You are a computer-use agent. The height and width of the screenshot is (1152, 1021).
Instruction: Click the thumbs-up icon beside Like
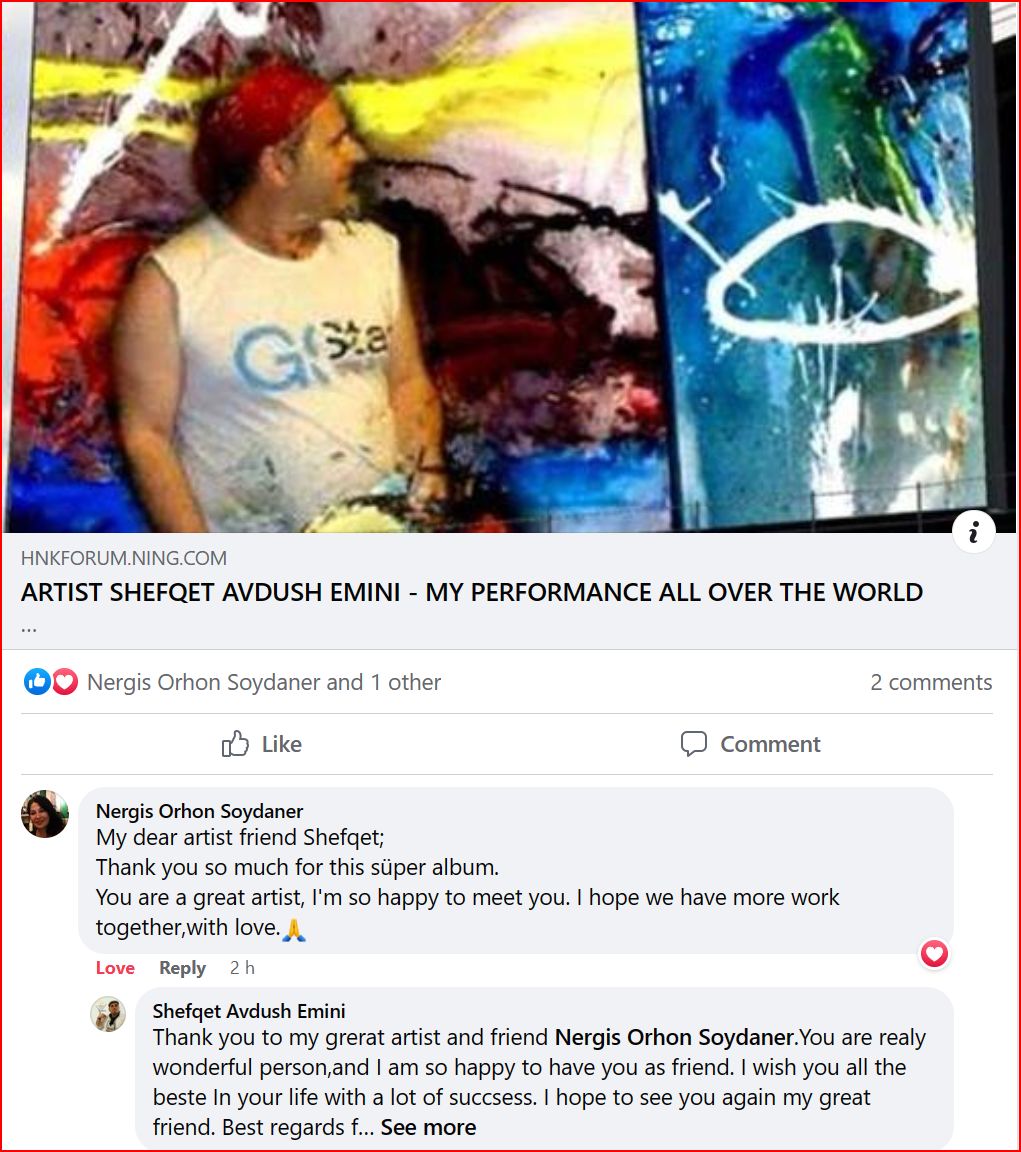235,744
